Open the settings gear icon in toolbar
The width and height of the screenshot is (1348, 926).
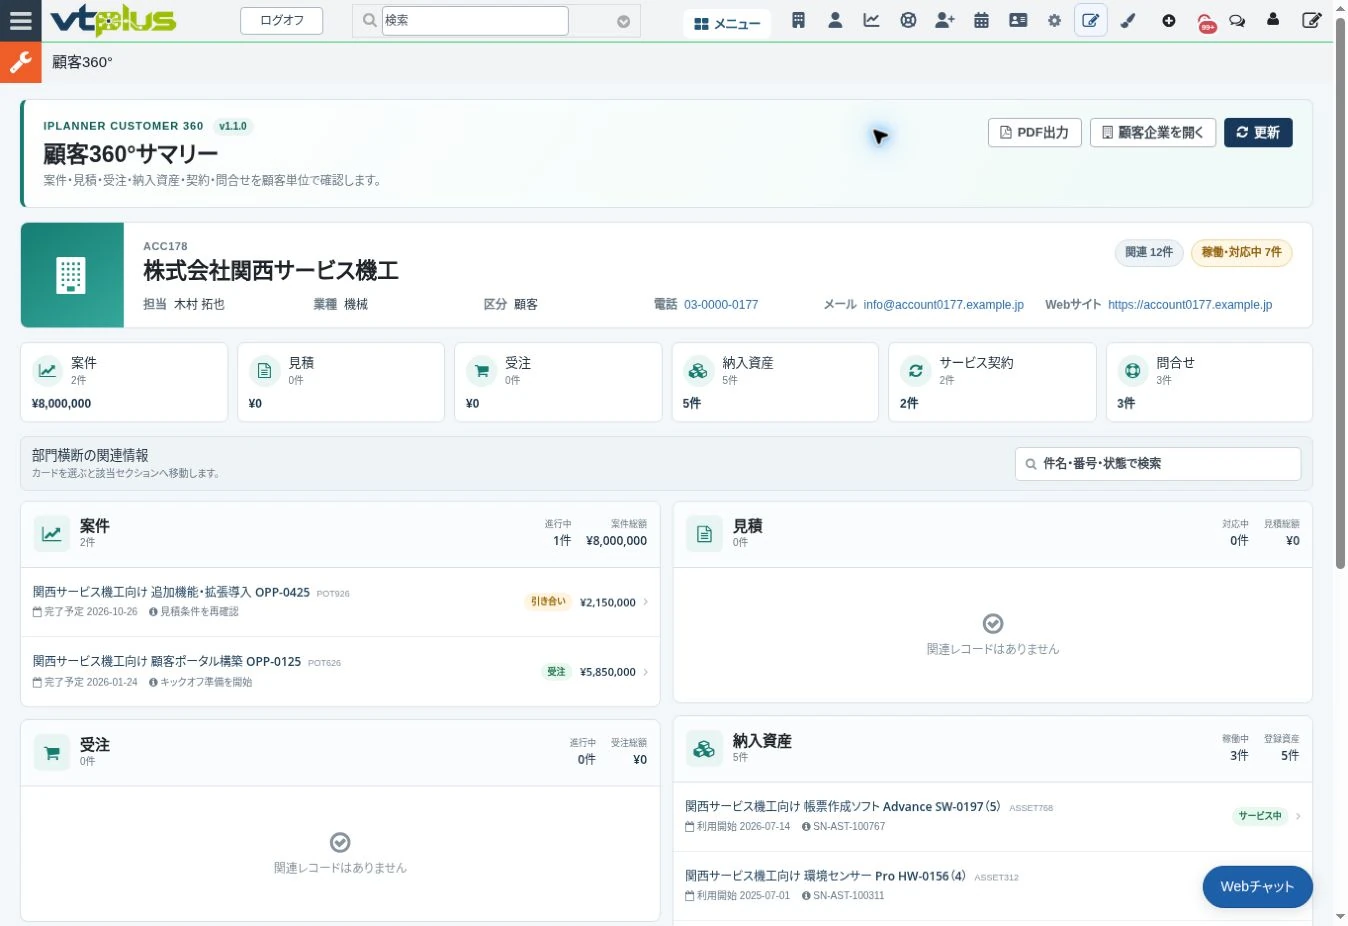point(1054,20)
